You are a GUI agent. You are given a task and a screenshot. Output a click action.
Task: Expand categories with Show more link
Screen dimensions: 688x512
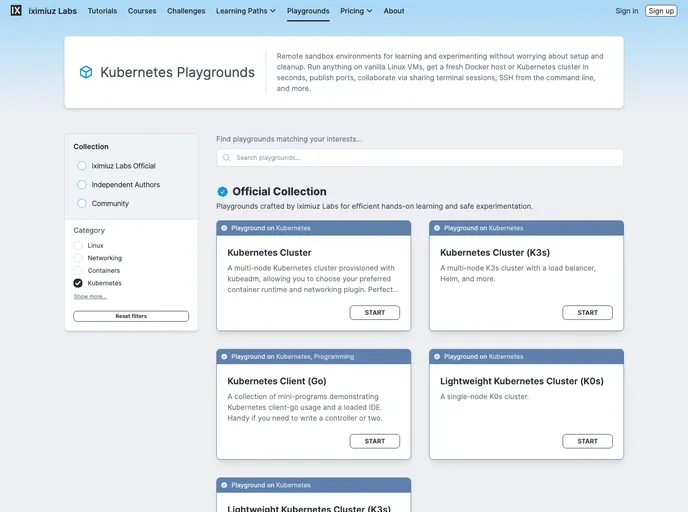pos(90,296)
